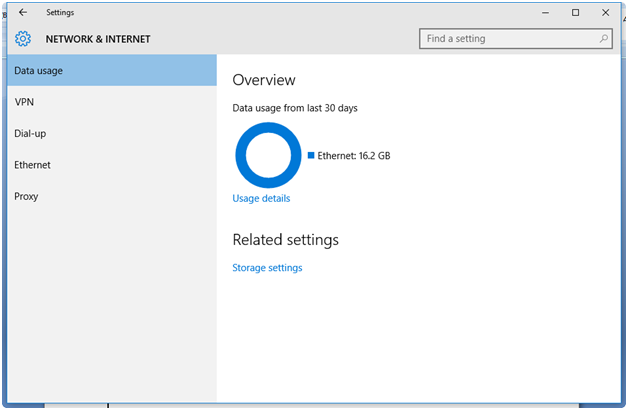Screen dimensions: 628x410
Task: Open the Storage settings link
Action: tap(267, 268)
